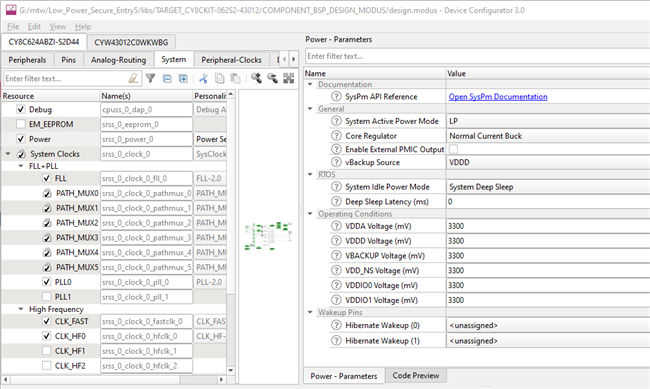650x389 pixels.
Task: Open the Code Preview tab
Action: pos(416,376)
